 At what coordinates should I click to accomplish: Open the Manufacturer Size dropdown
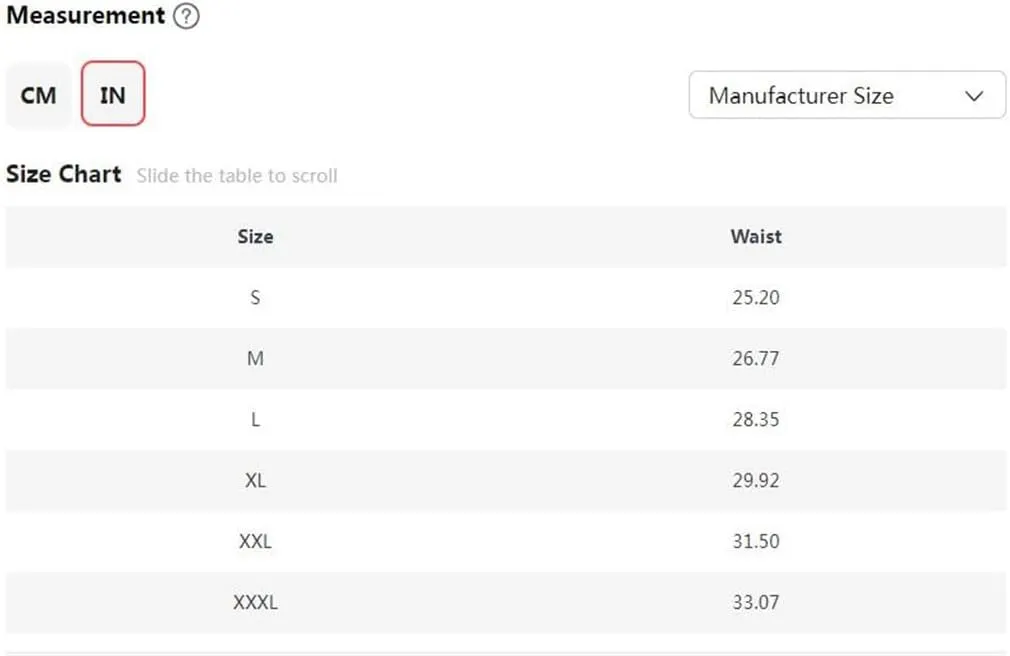[x=847, y=95]
